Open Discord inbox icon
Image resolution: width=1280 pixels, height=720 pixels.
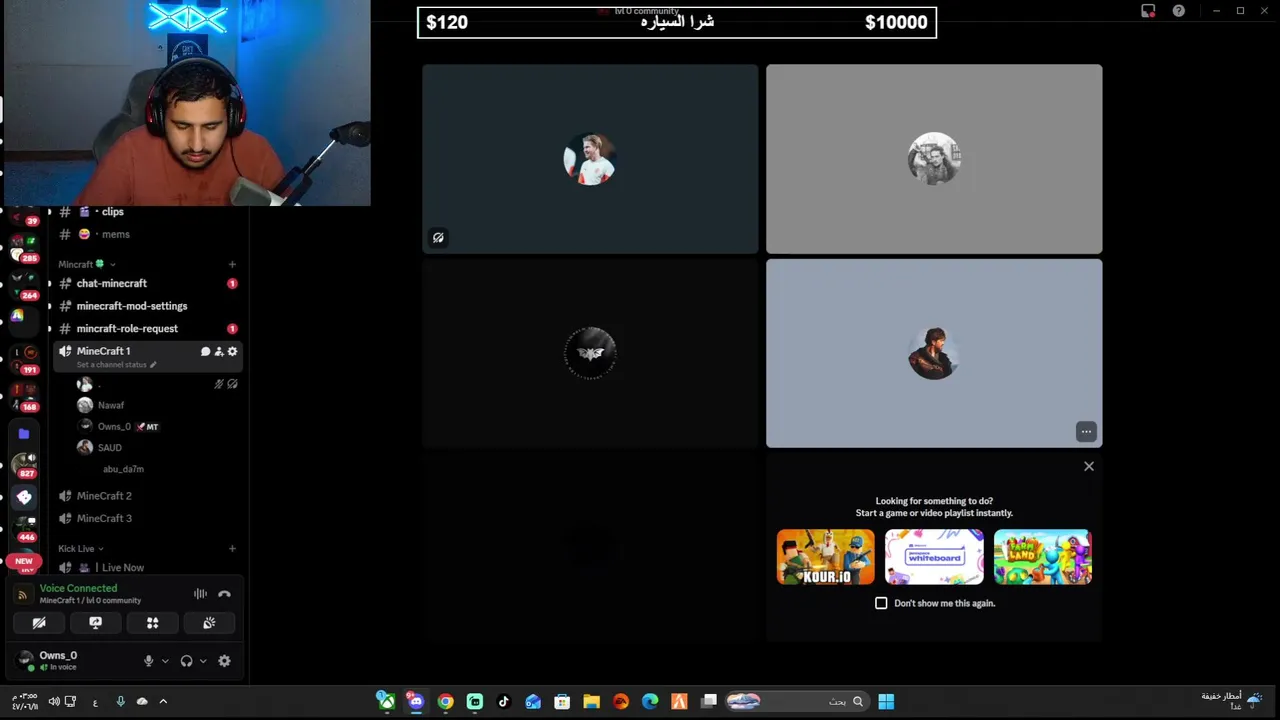click(x=1148, y=11)
